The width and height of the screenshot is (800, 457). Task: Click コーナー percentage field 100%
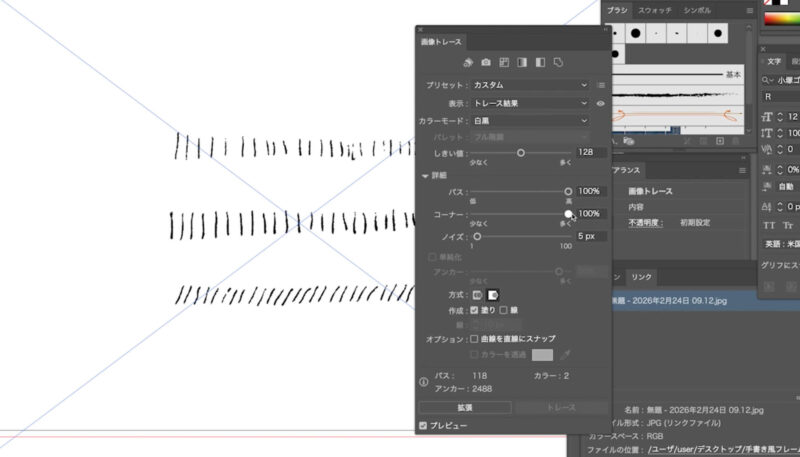[x=591, y=214]
